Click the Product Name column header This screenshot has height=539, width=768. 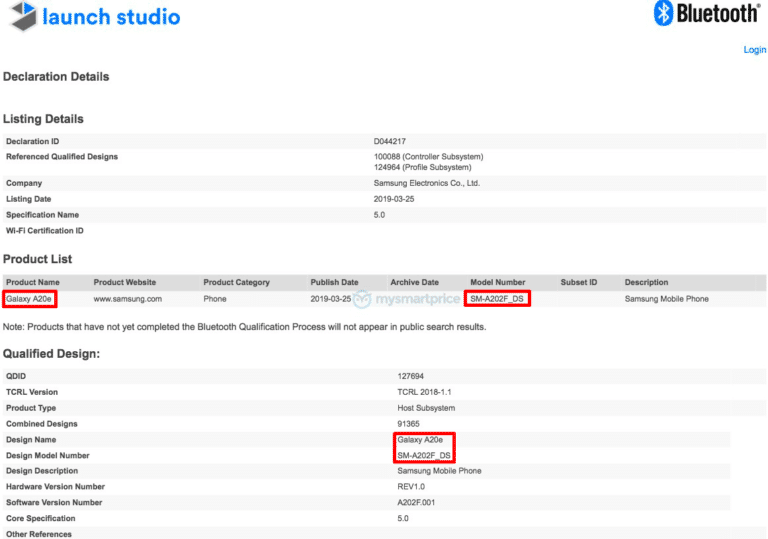click(x=33, y=282)
